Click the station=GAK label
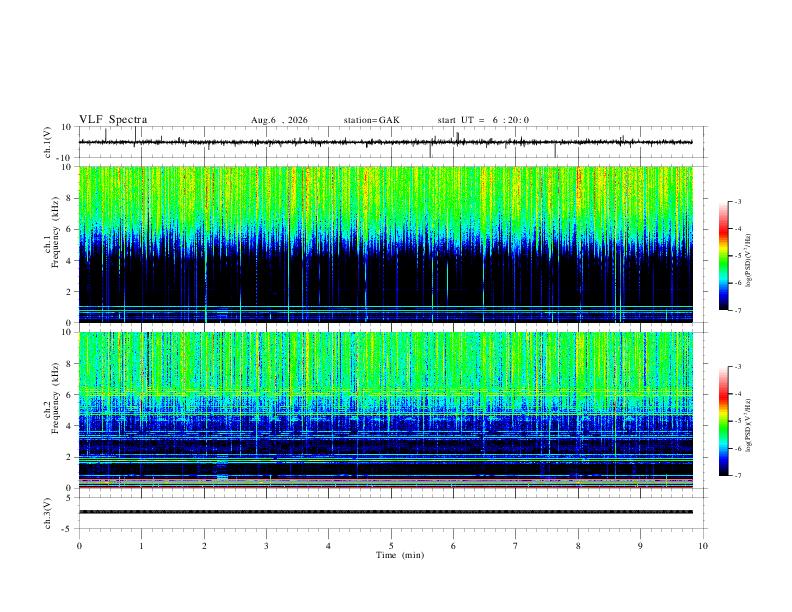This screenshot has height=612, width=792. coord(371,120)
